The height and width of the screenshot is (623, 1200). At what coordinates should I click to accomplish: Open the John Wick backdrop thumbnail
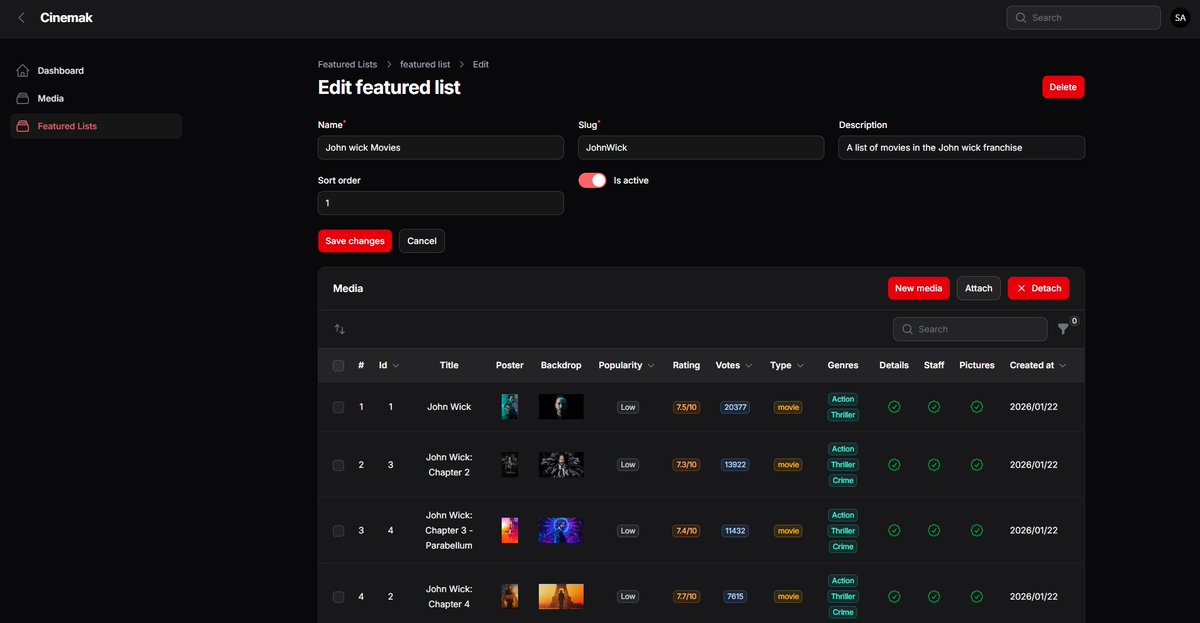coord(561,407)
